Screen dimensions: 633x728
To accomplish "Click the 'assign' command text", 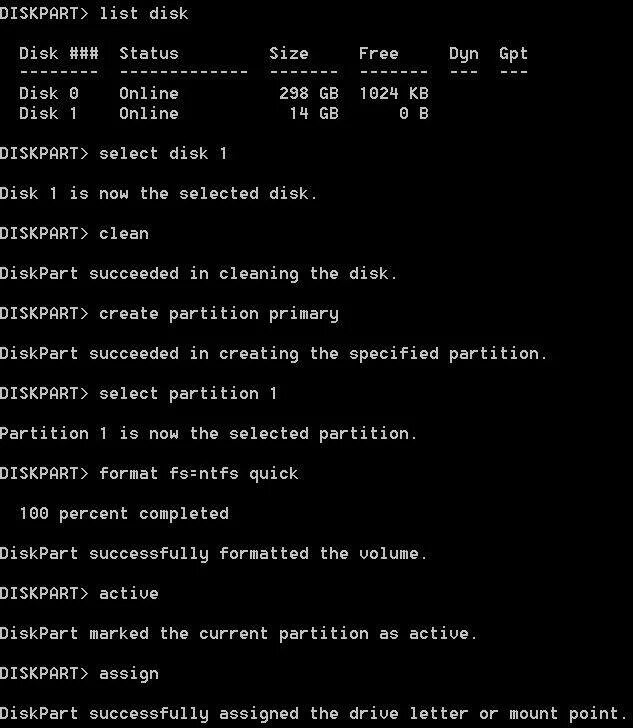I will click(129, 674).
